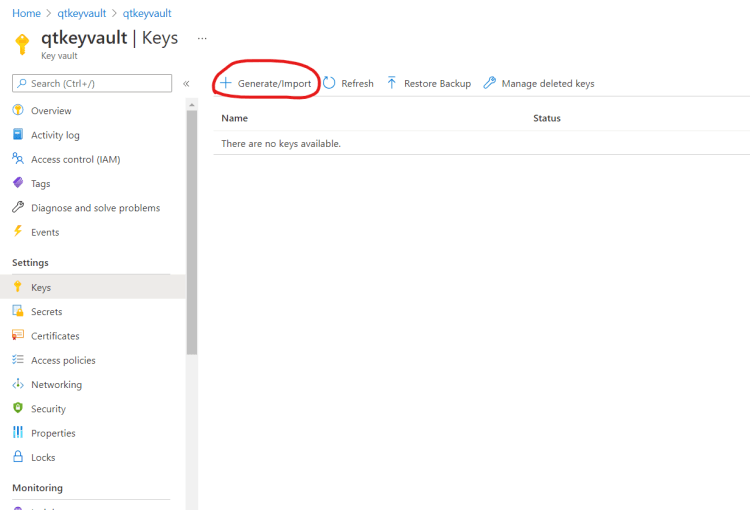The image size is (750, 510).
Task: Click the Networking icon in sidebar
Action: [18, 384]
